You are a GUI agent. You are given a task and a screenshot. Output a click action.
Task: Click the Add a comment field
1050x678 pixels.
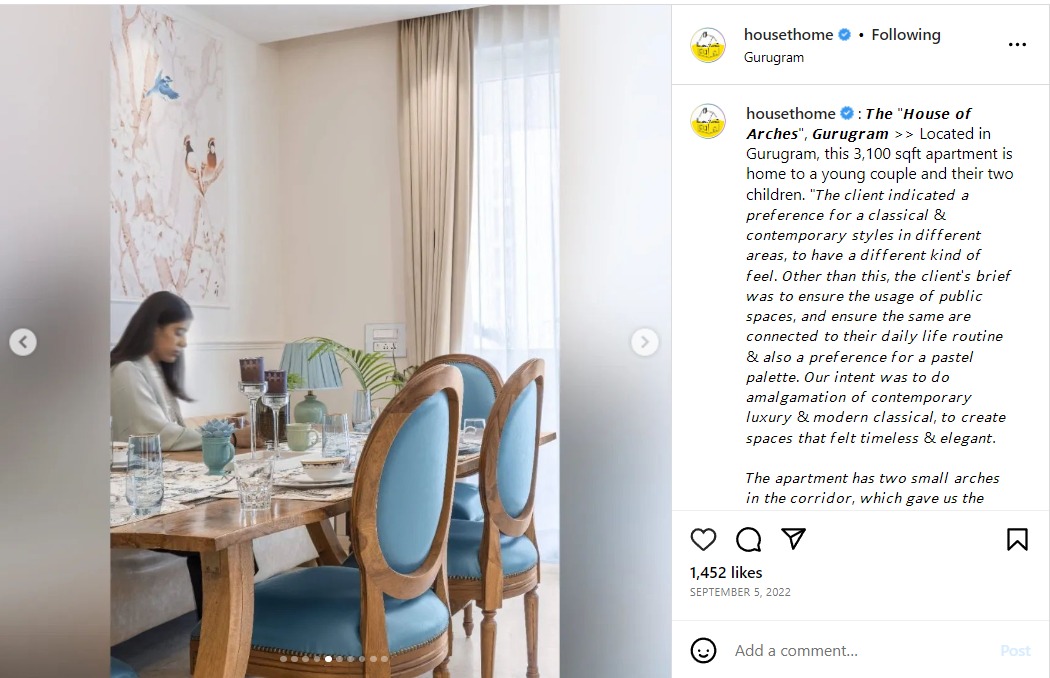(861, 651)
